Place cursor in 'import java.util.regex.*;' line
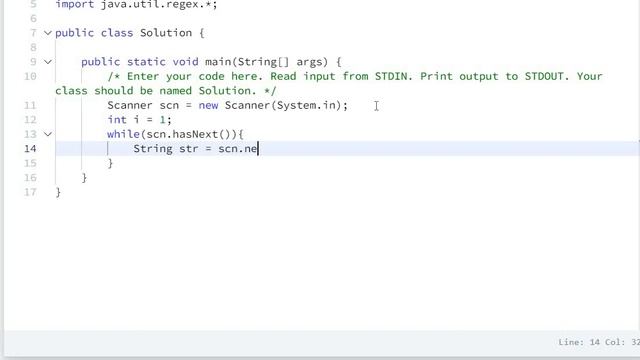Image resolution: width=640 pixels, height=360 pixels. pyautogui.click(x=136, y=4)
